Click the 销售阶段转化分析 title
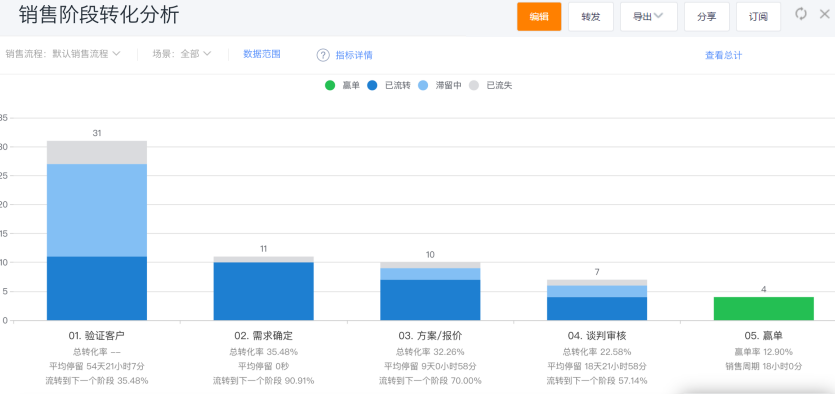Viewport: 835px width, 394px height. pyautogui.click(x=99, y=15)
